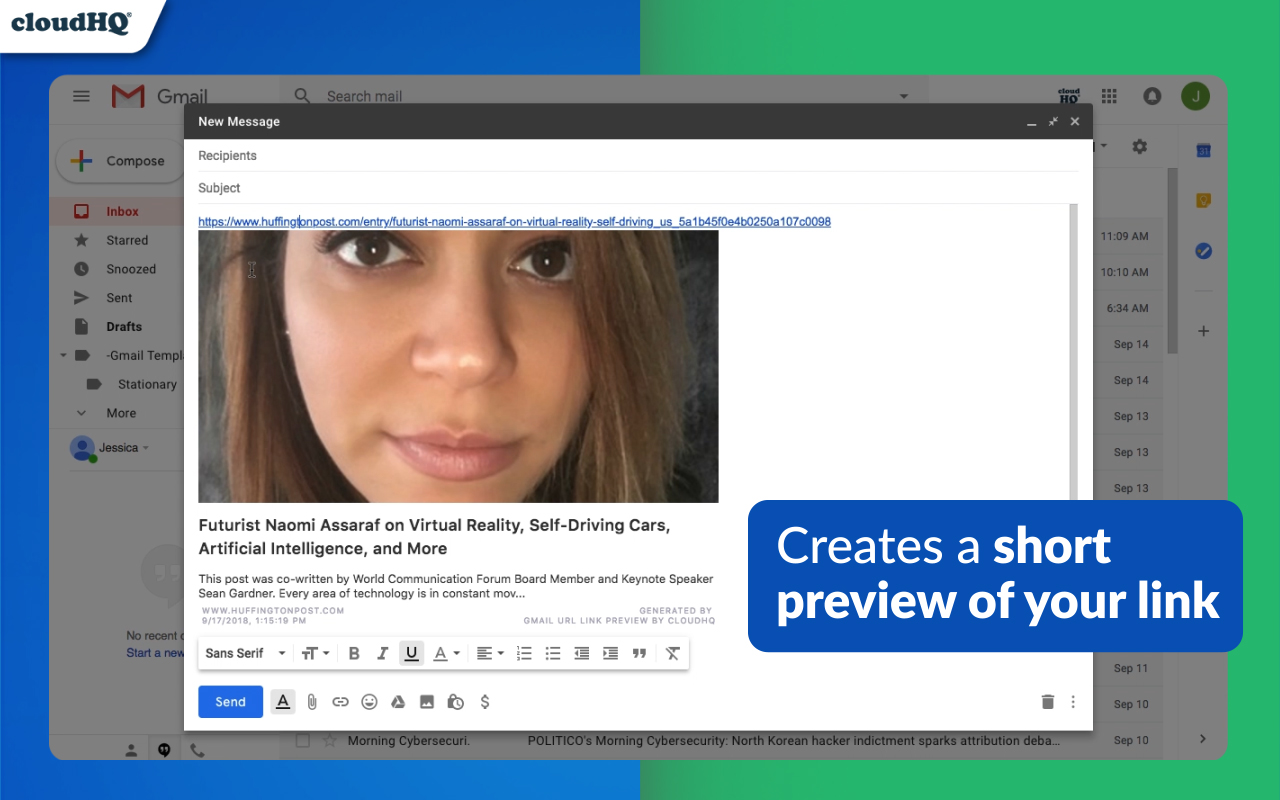This screenshot has height=800, width=1280.
Task: Star the Morning Cybersecurity email
Action: click(330, 740)
